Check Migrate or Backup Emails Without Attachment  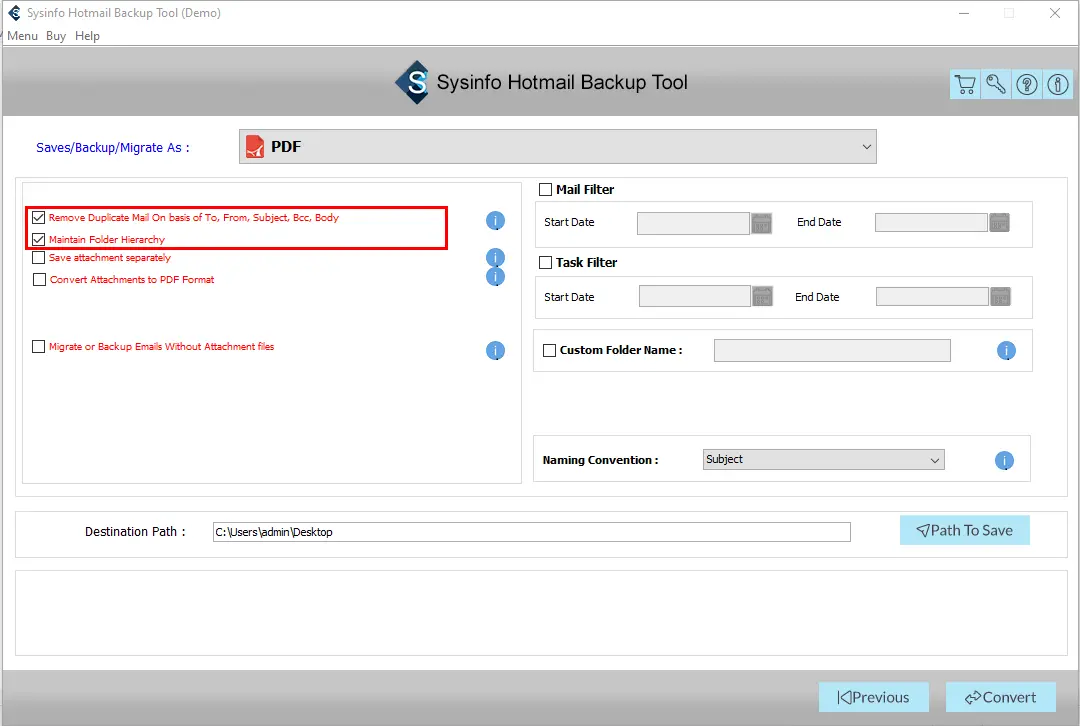pyautogui.click(x=39, y=346)
